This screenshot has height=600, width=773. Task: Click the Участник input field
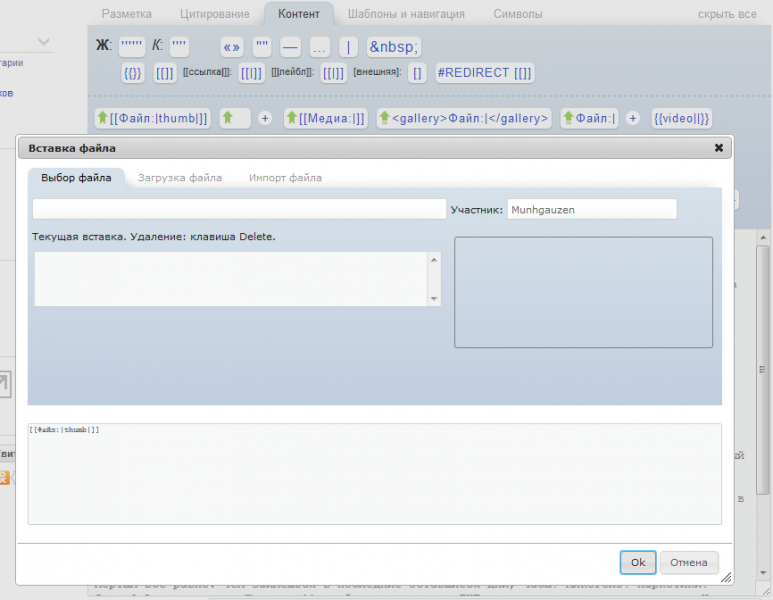pyautogui.click(x=591, y=209)
